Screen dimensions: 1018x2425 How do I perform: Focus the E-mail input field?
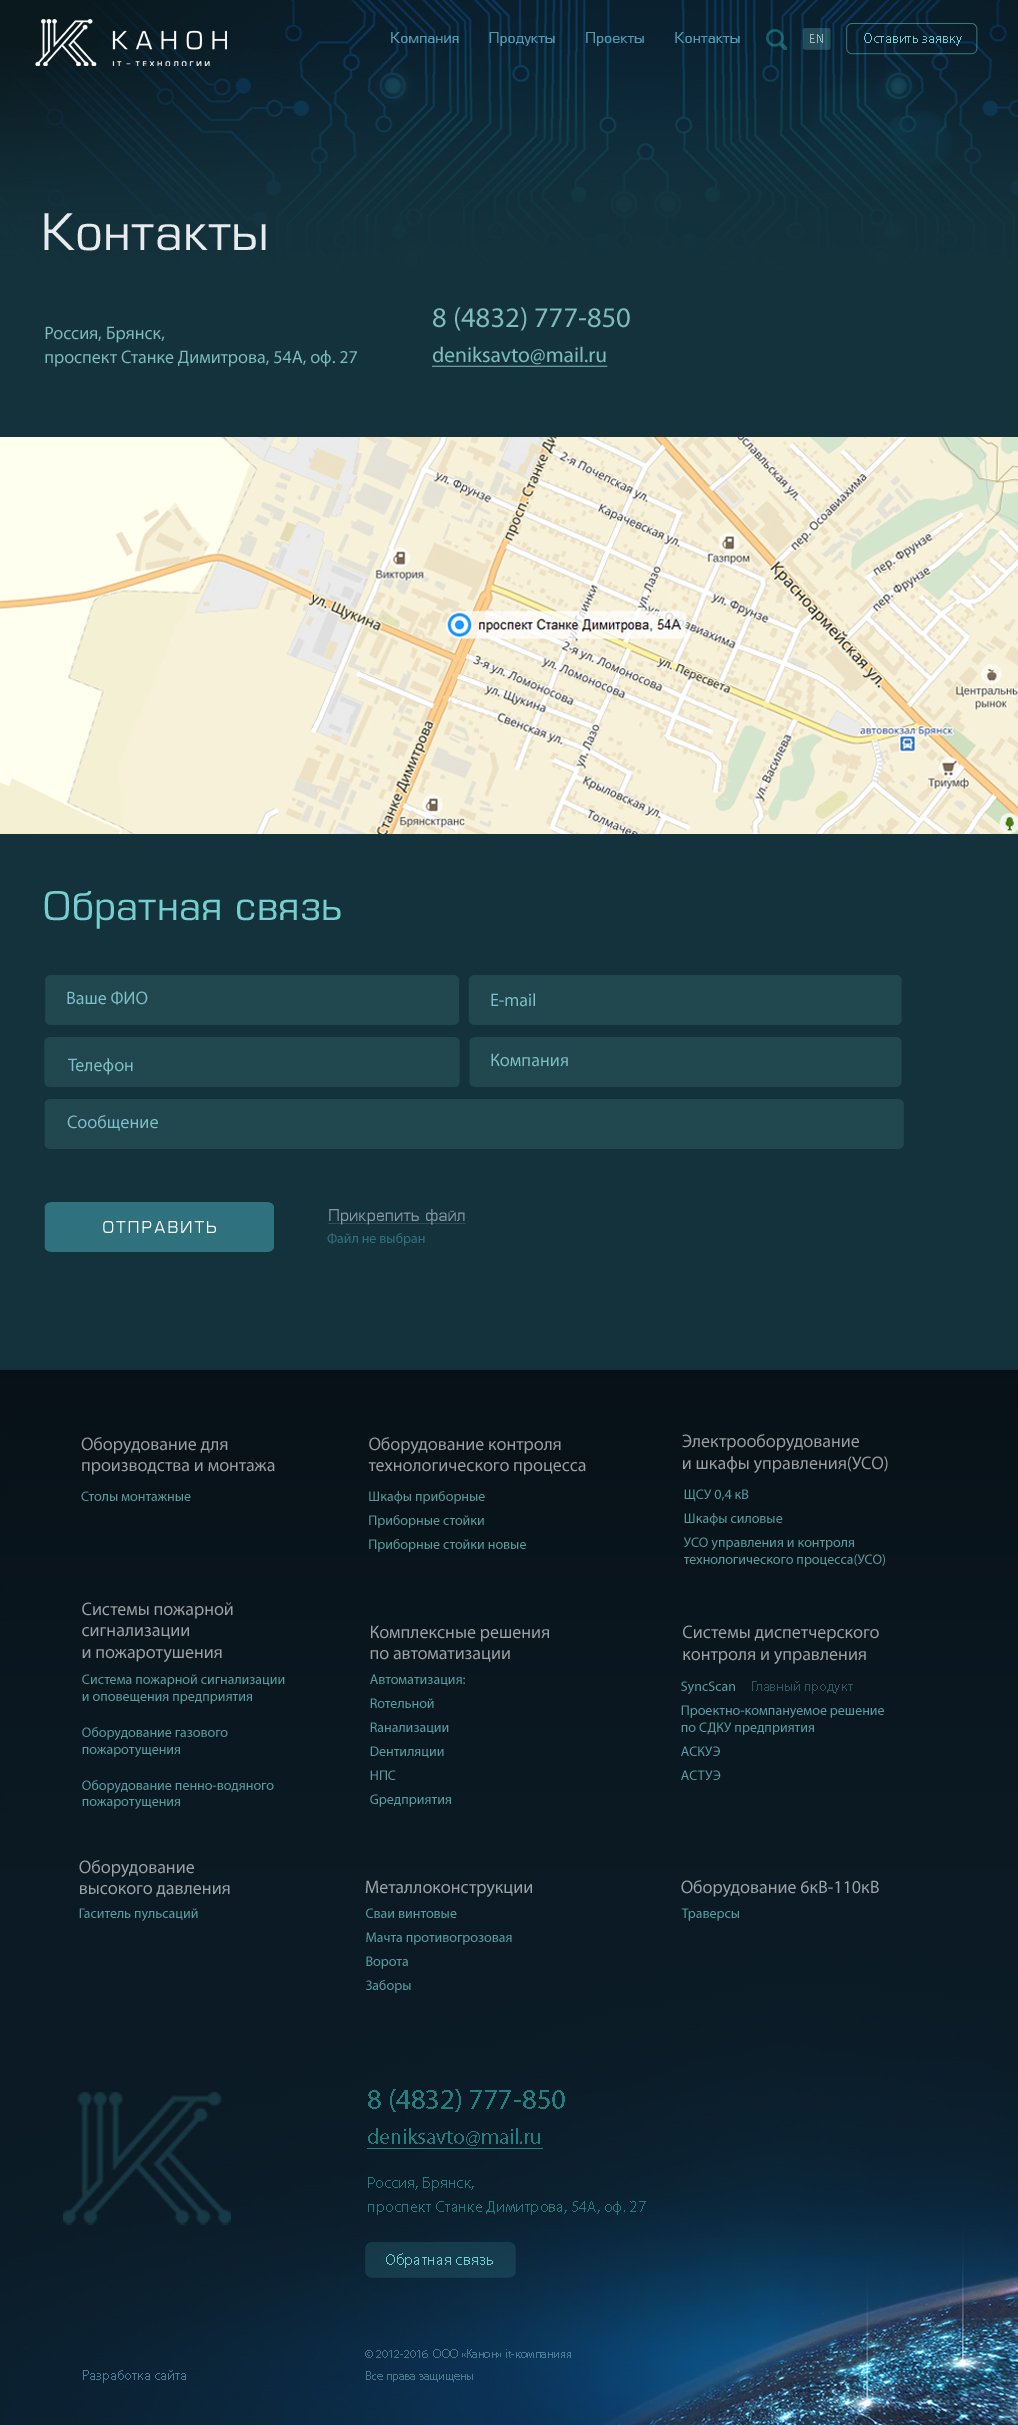point(685,1000)
